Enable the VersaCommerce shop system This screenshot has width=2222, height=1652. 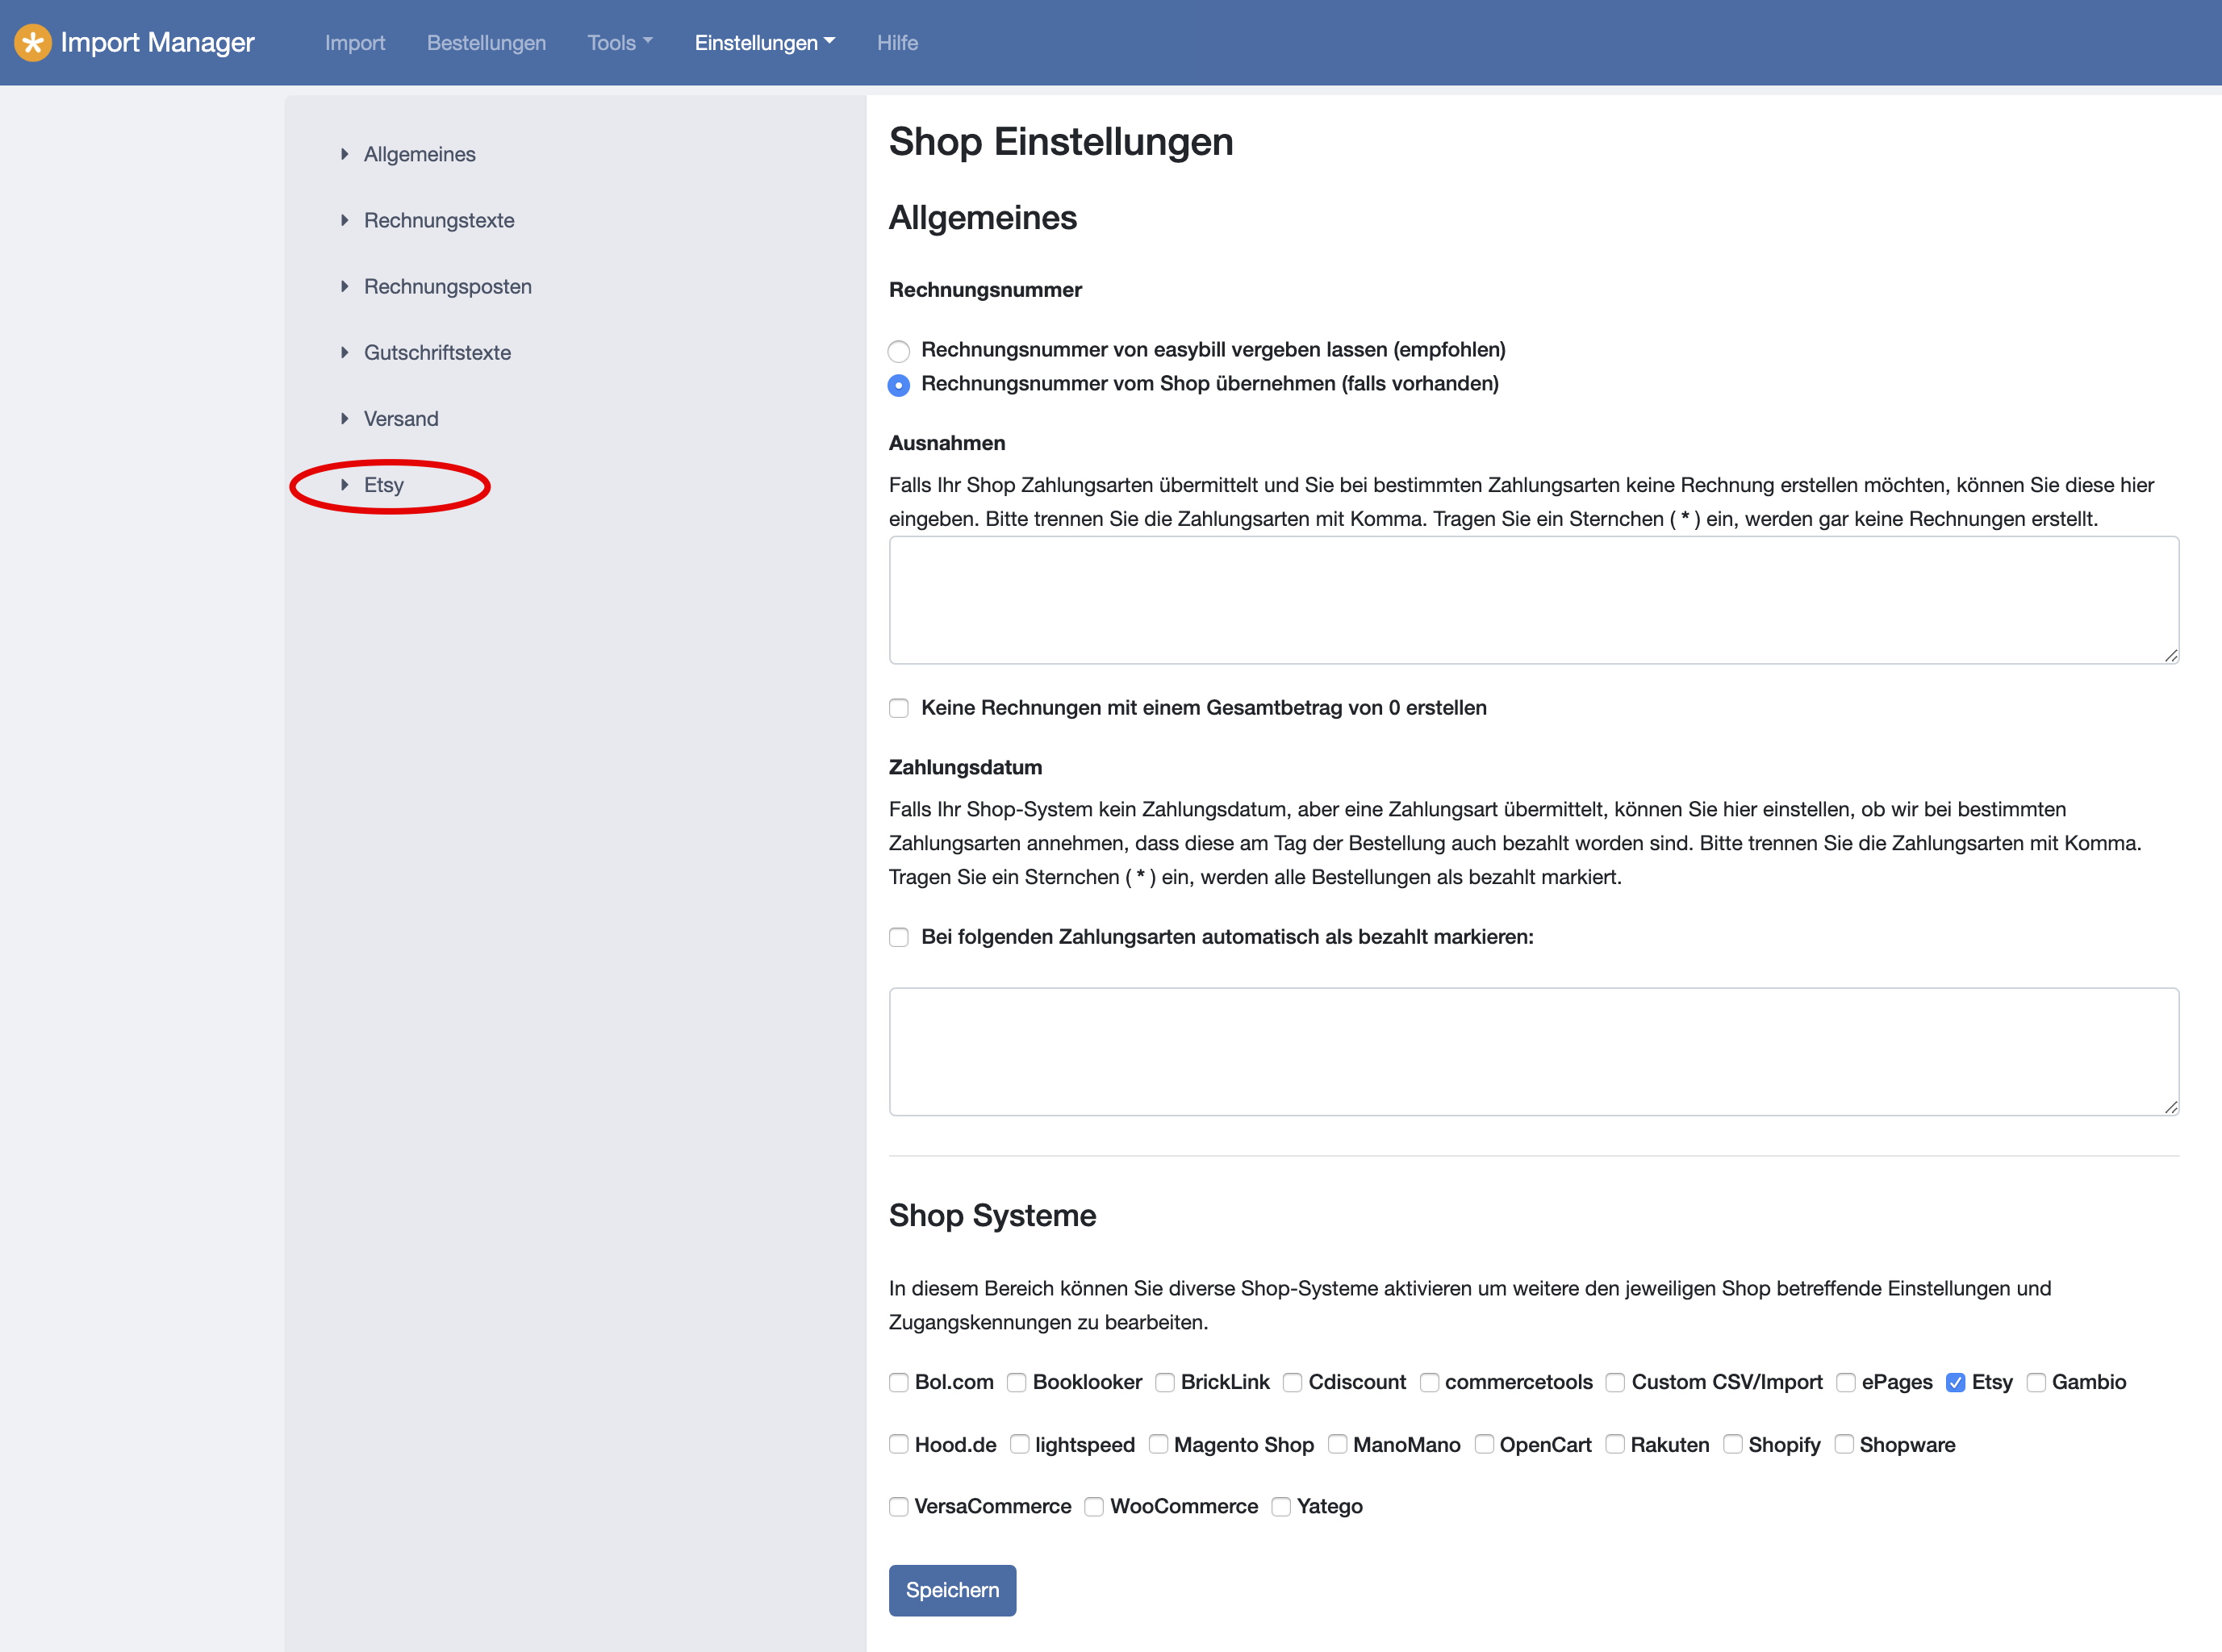(899, 1507)
